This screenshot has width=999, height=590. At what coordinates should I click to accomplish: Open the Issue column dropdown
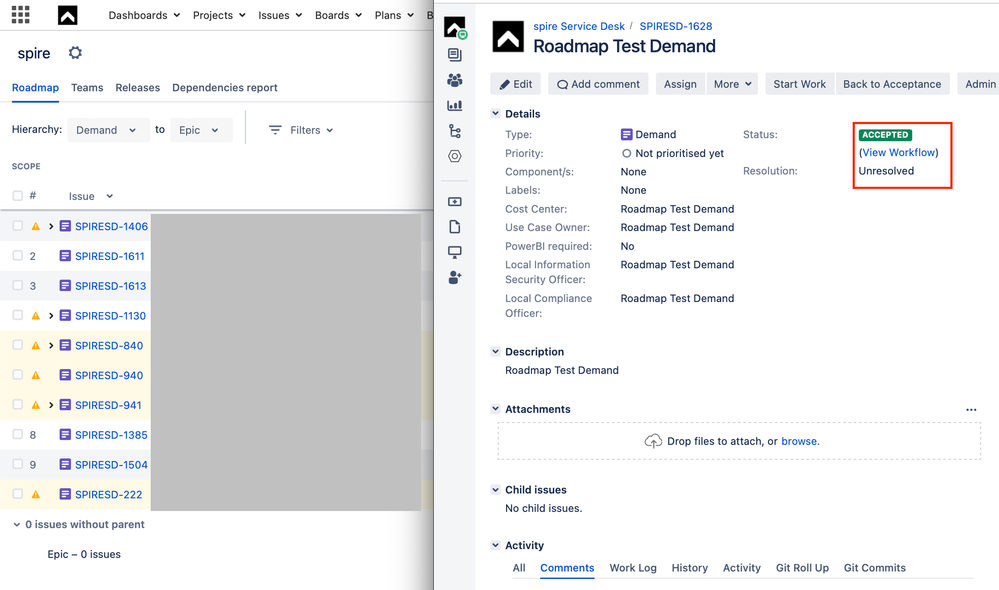coord(90,196)
